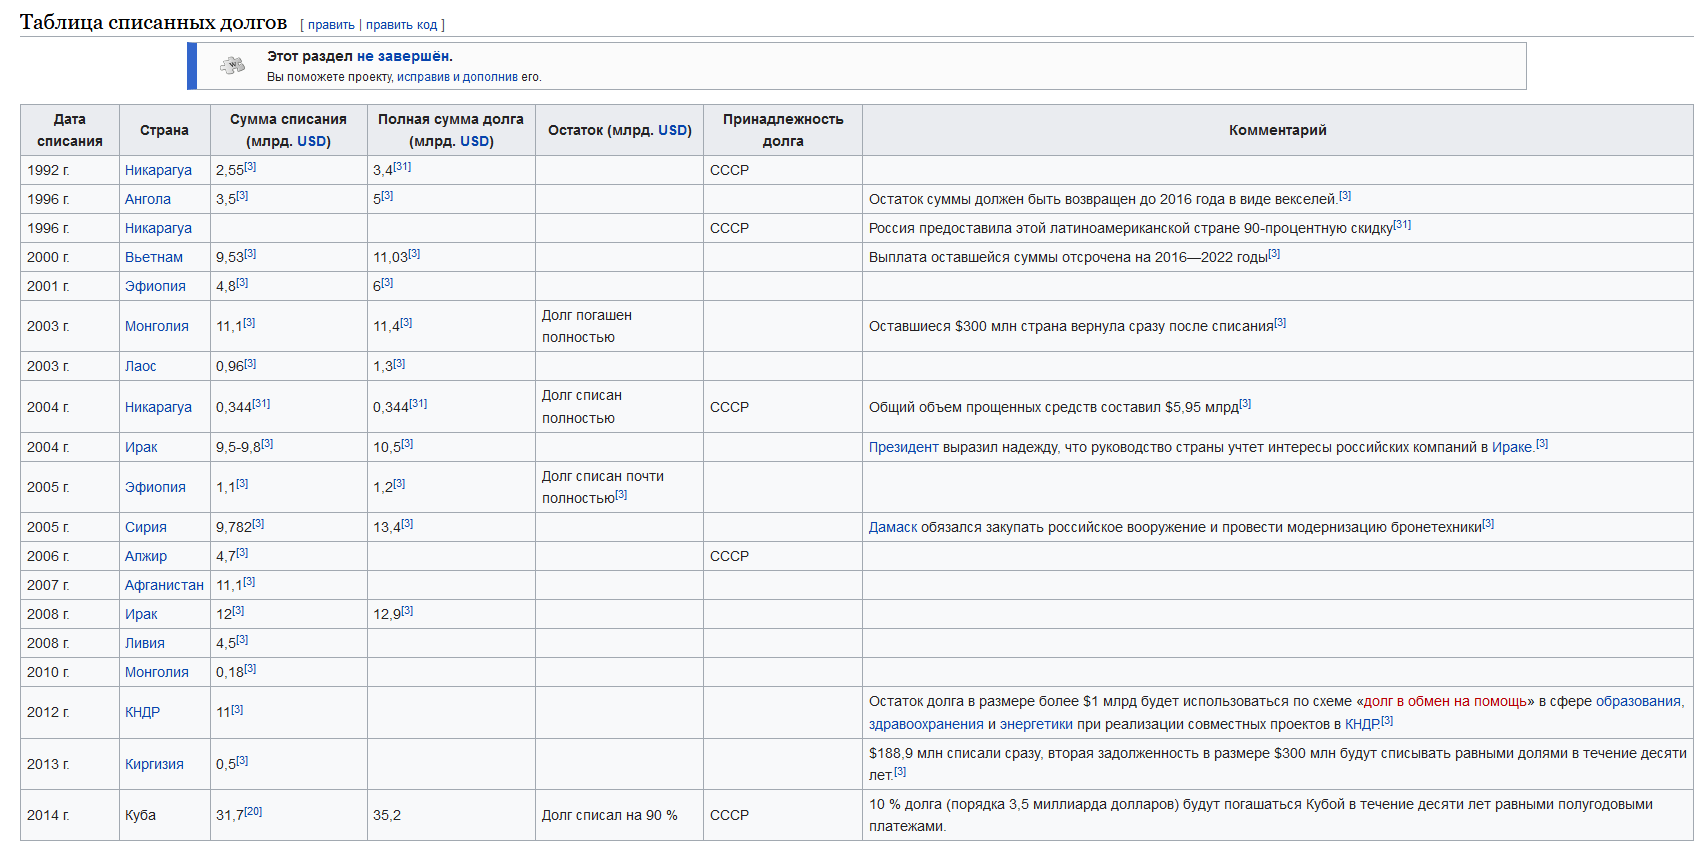This screenshot has height=851, width=1704.
Task: Open footnote [20] next to Cuba's 31,7 amount
Action: pyautogui.click(x=254, y=811)
